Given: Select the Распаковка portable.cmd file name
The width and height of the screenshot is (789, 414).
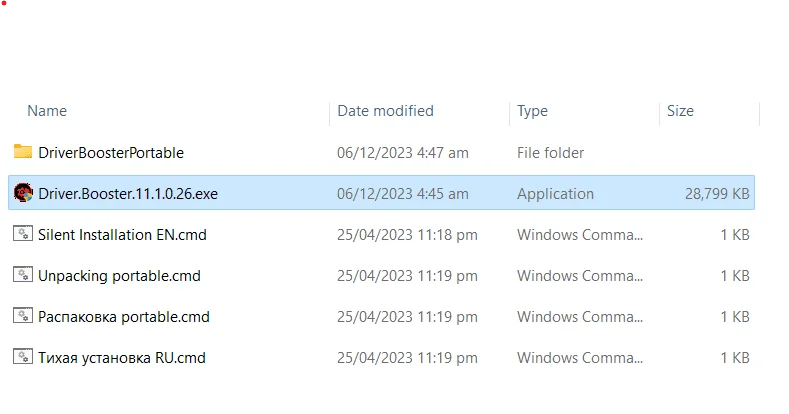Looking at the screenshot, I should [x=124, y=317].
